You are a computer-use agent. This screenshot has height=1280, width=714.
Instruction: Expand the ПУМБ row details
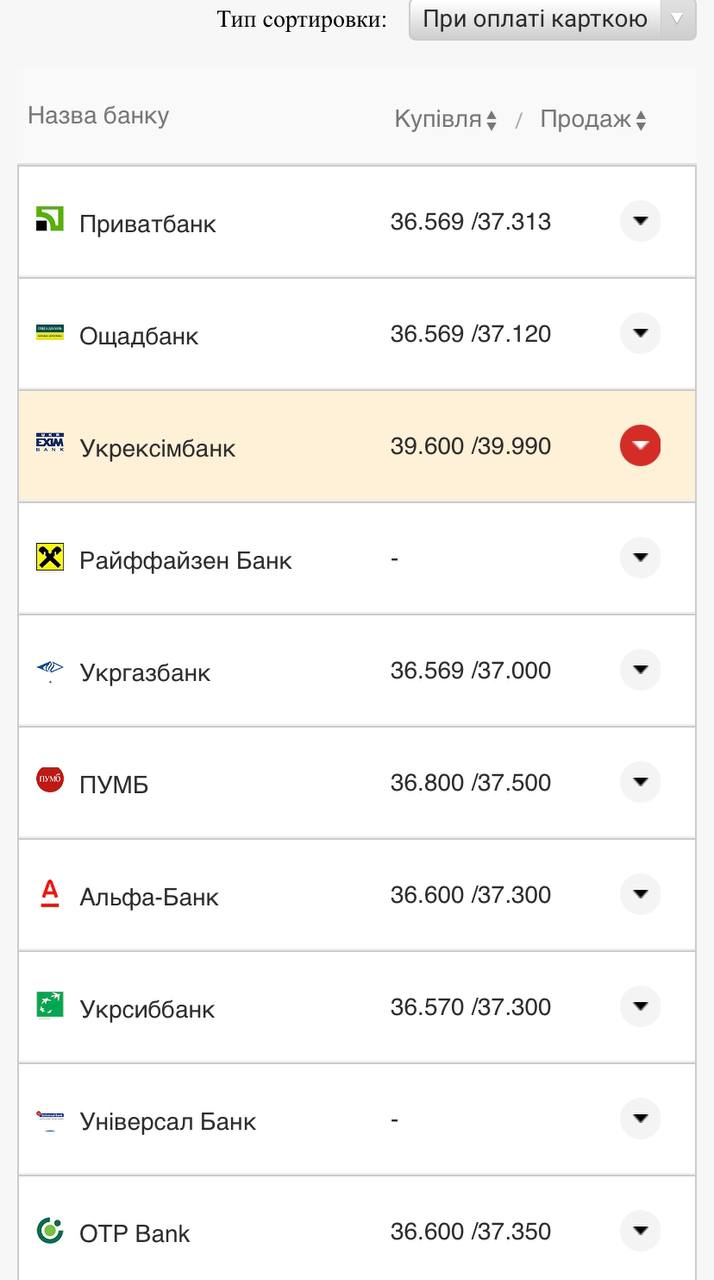(x=640, y=782)
